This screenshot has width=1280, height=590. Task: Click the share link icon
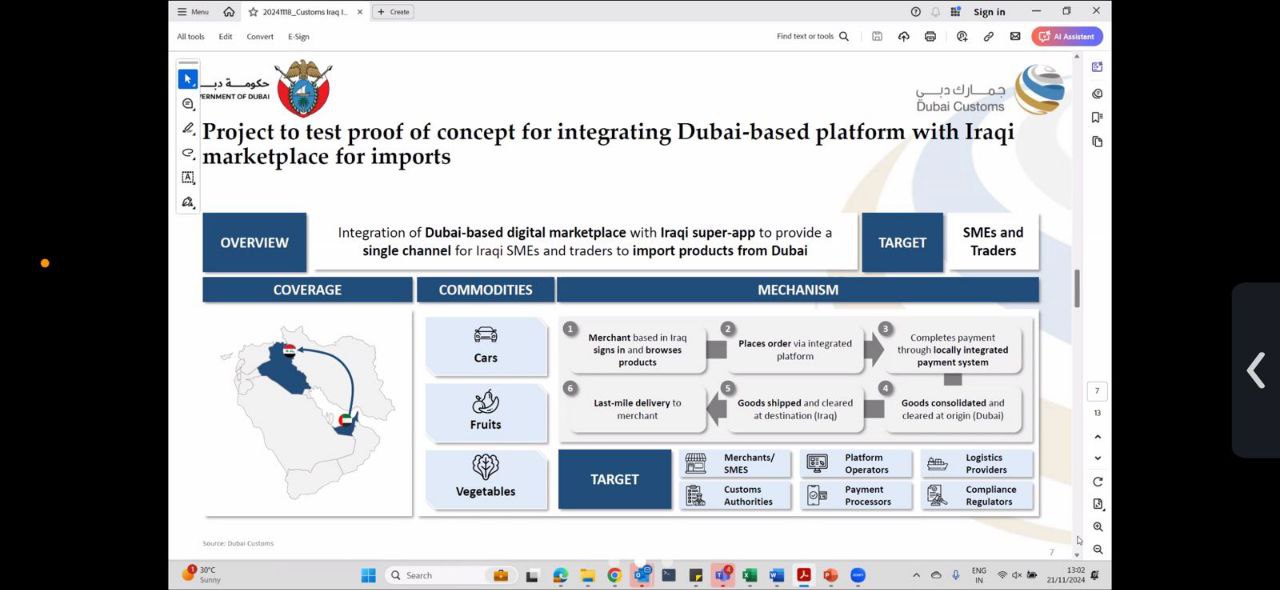[x=988, y=37]
